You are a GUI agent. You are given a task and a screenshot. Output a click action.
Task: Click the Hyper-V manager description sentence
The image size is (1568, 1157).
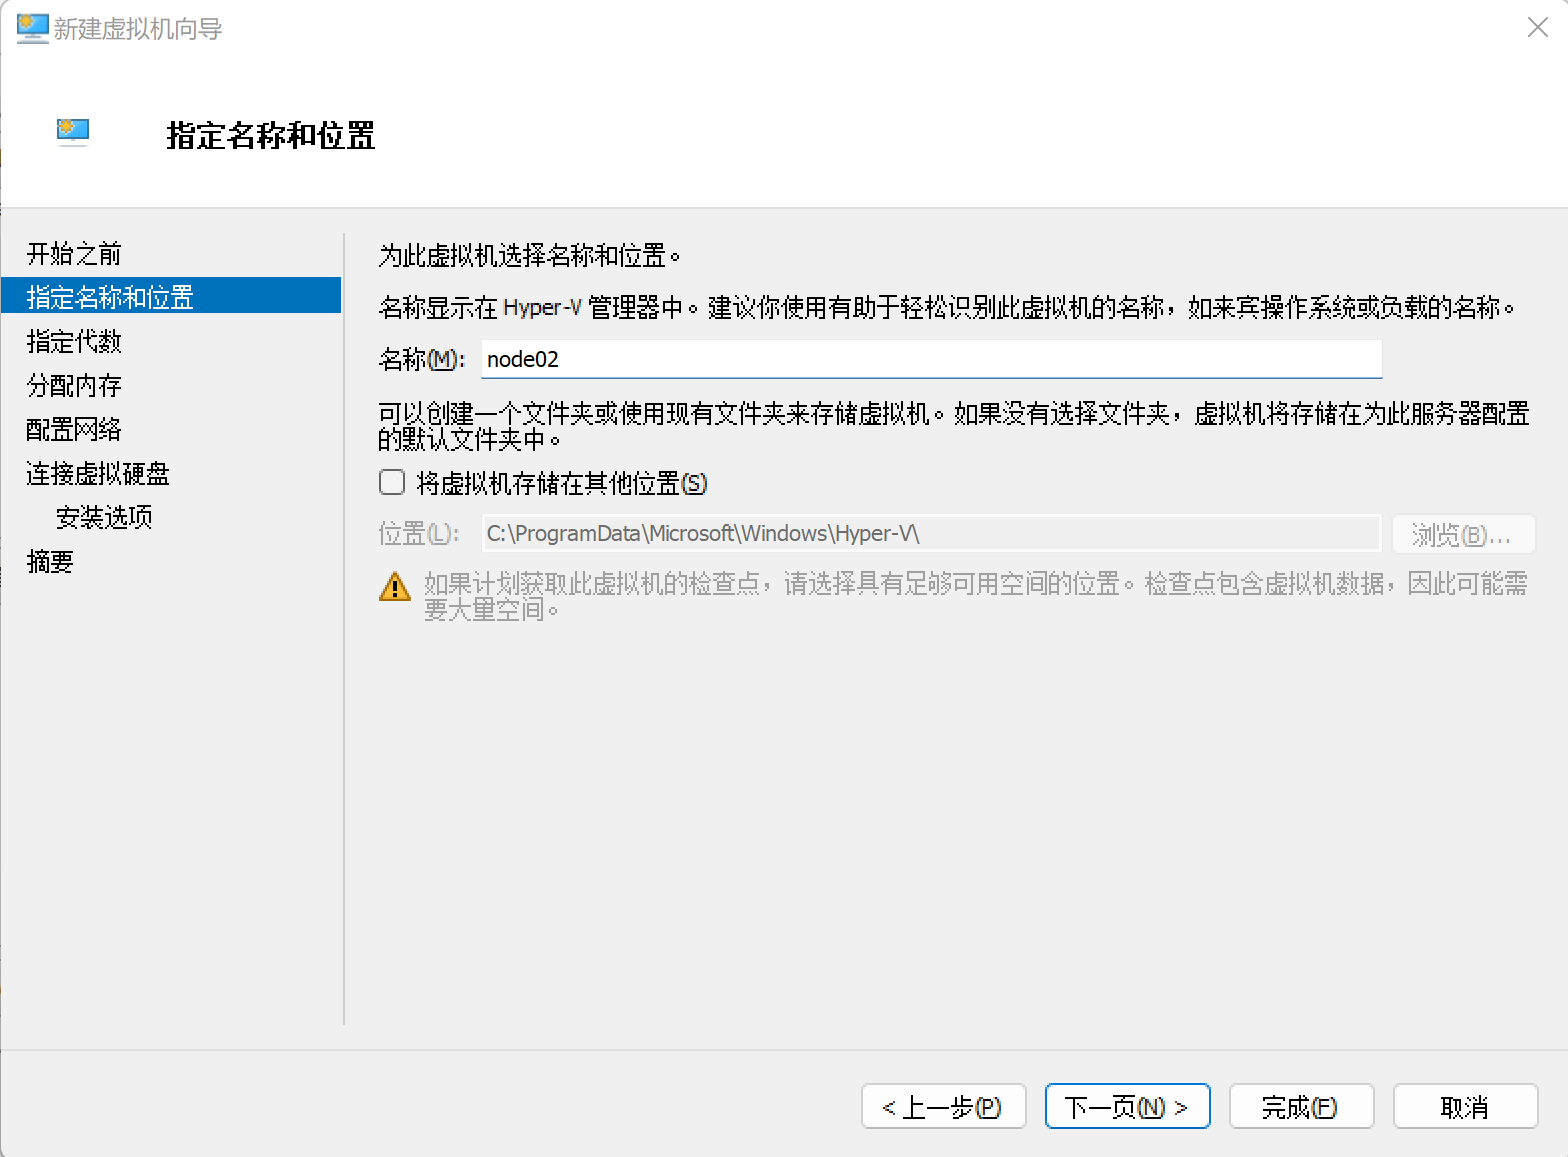coord(947,308)
